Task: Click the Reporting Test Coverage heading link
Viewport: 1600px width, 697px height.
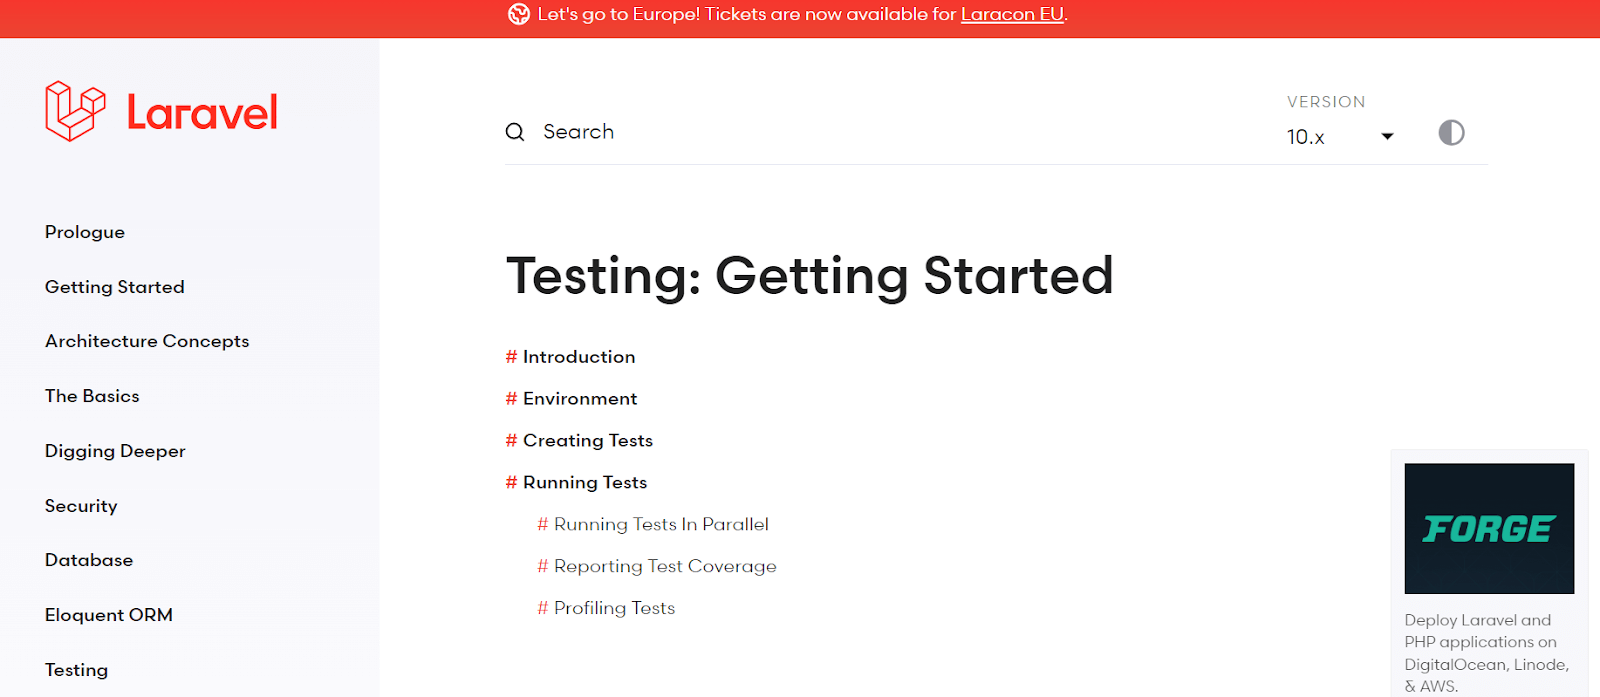Action: click(x=665, y=565)
